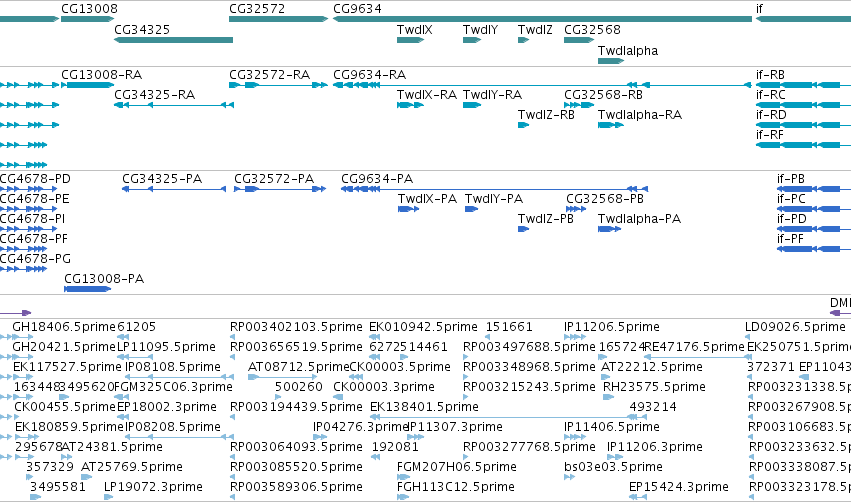This screenshot has width=851, height=502.
Task: Click the RE47176.5prime EST label
Action: (x=694, y=347)
